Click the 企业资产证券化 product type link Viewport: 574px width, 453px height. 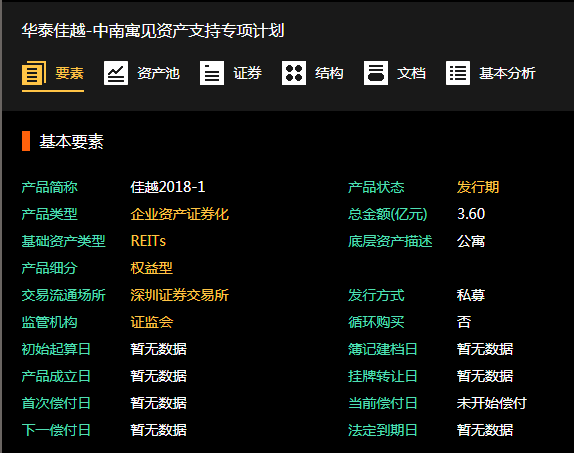pyautogui.click(x=180, y=214)
